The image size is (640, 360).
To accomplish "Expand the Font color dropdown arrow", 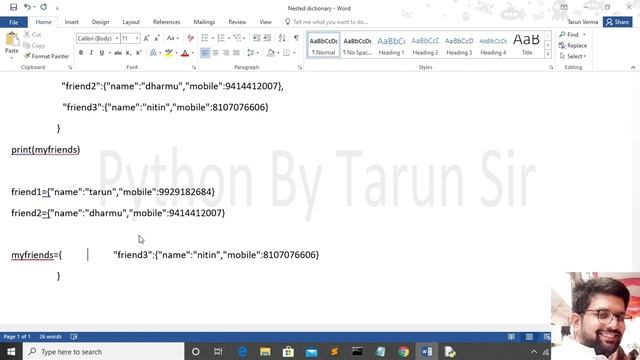I will pyautogui.click(x=193, y=53).
